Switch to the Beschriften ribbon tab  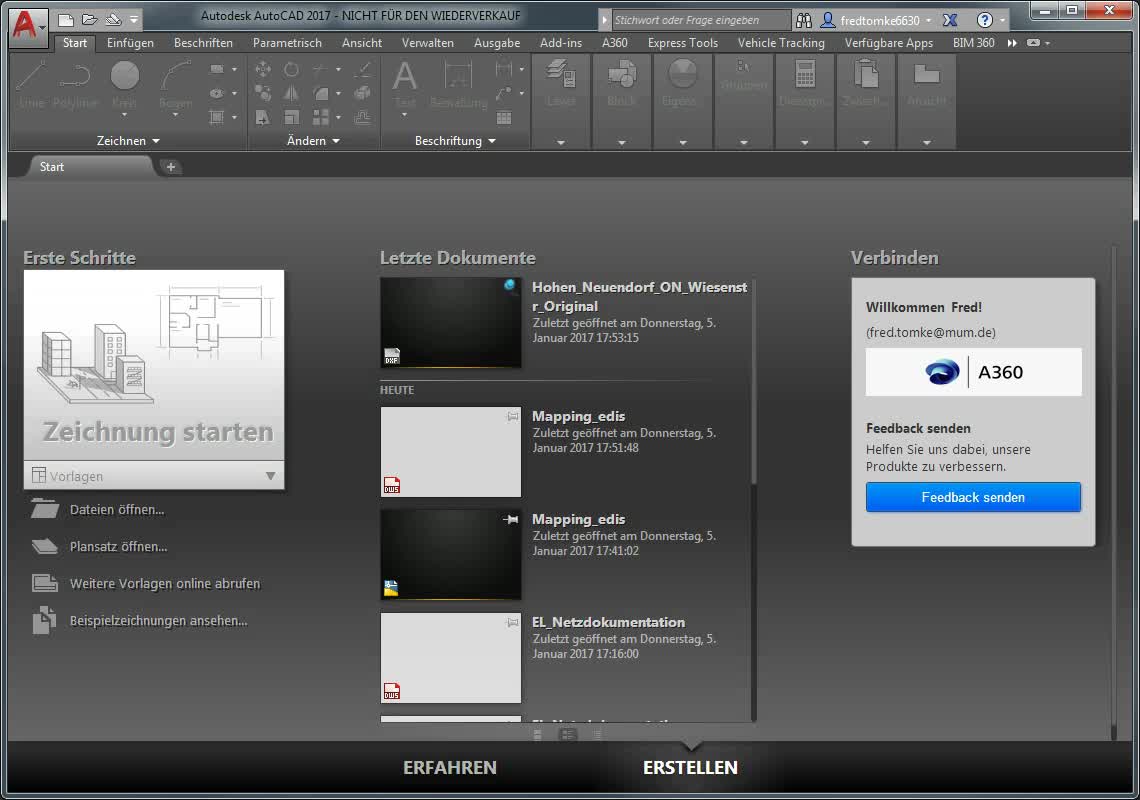(203, 43)
